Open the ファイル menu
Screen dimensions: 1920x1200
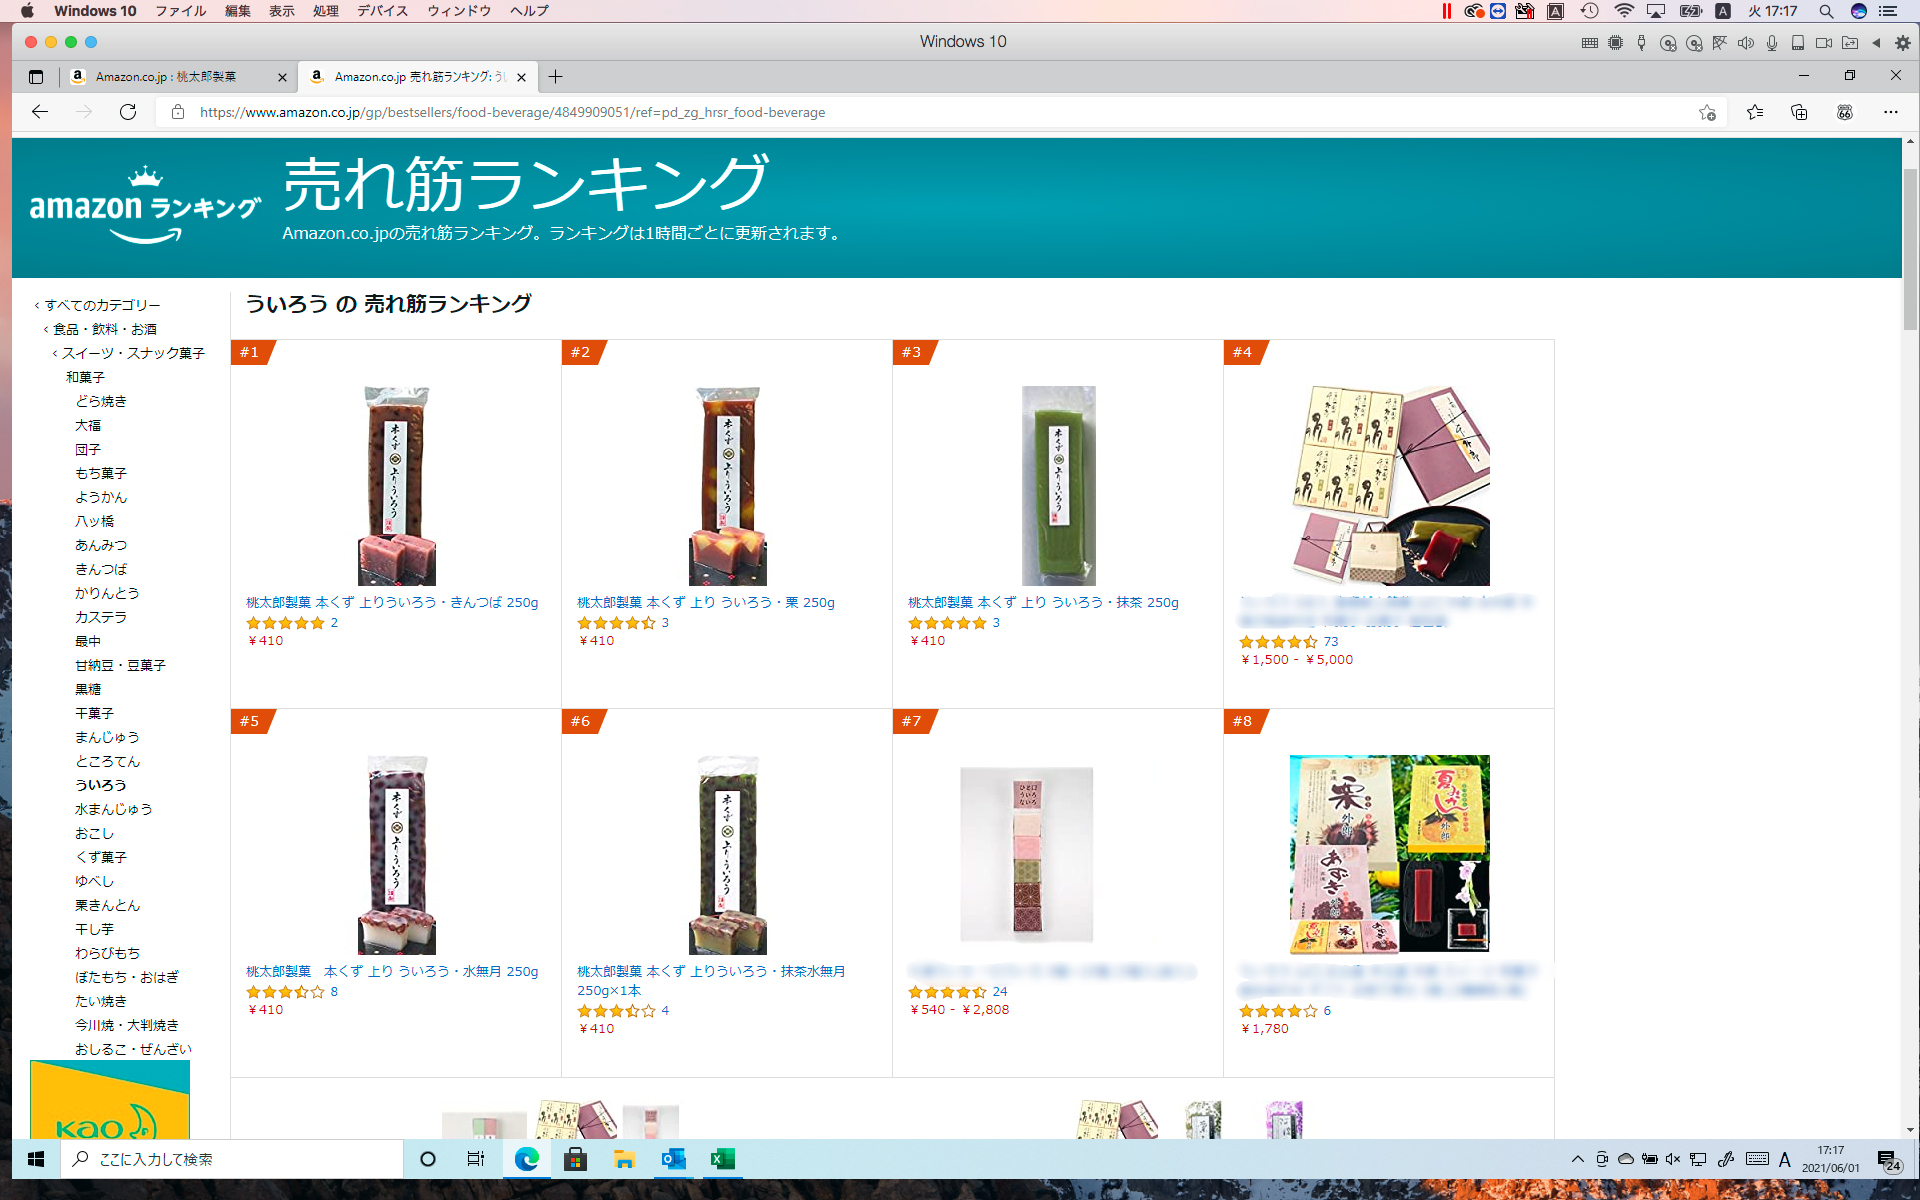pyautogui.click(x=181, y=11)
